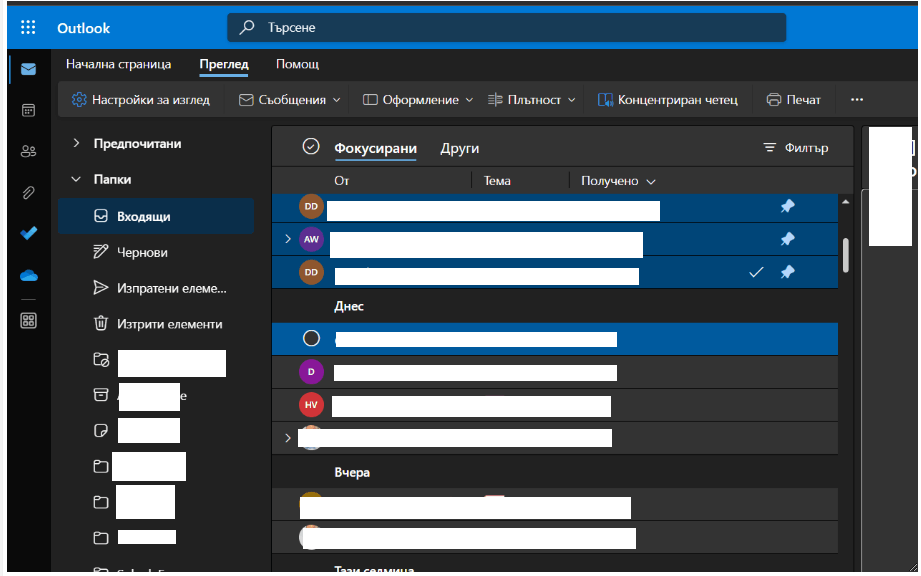Image resolution: width=921 pixels, height=576 pixels.
Task: Expand conversation thread below HV message
Action: click(x=288, y=438)
